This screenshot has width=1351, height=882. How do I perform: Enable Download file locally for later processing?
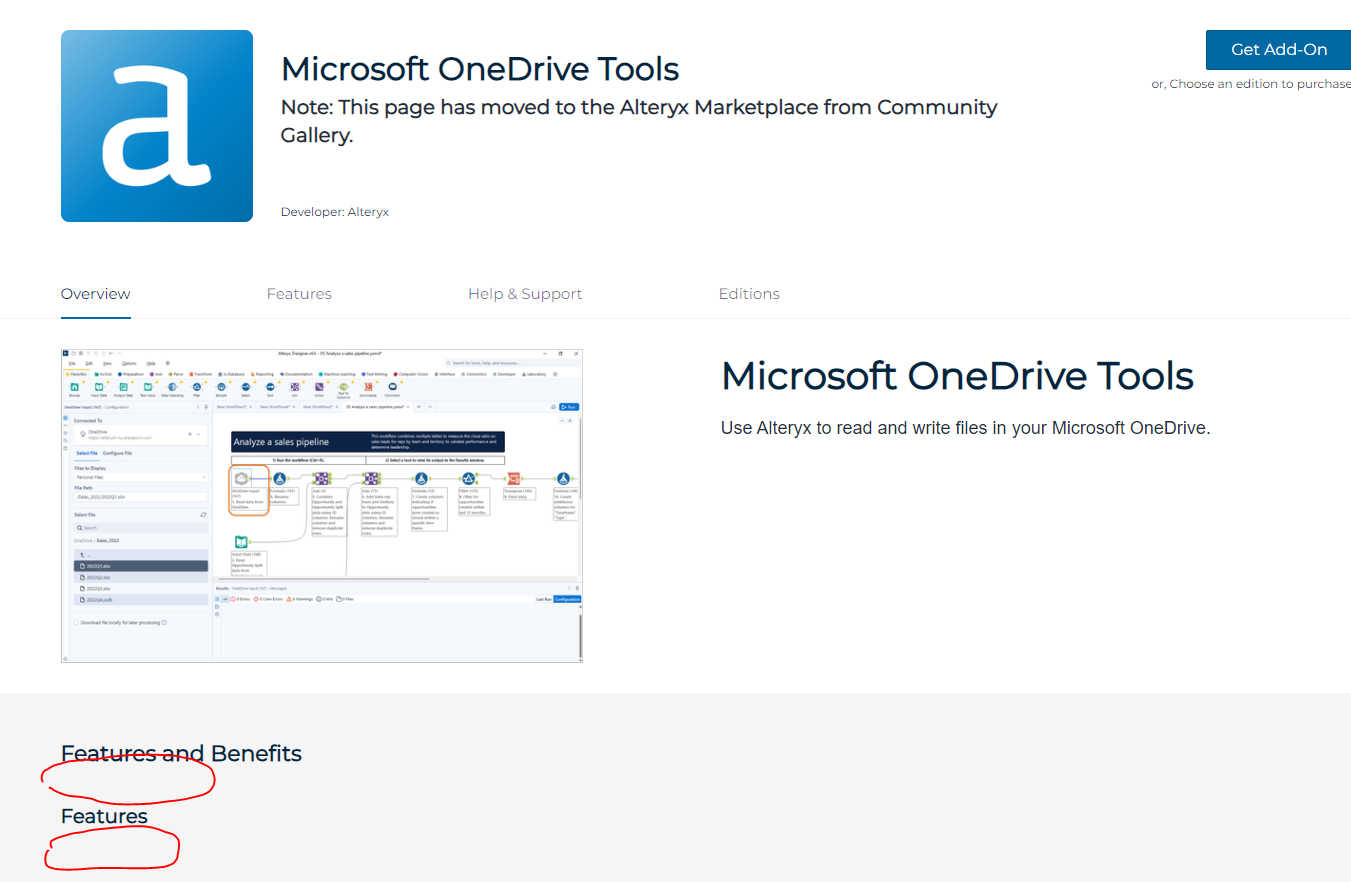[x=76, y=622]
